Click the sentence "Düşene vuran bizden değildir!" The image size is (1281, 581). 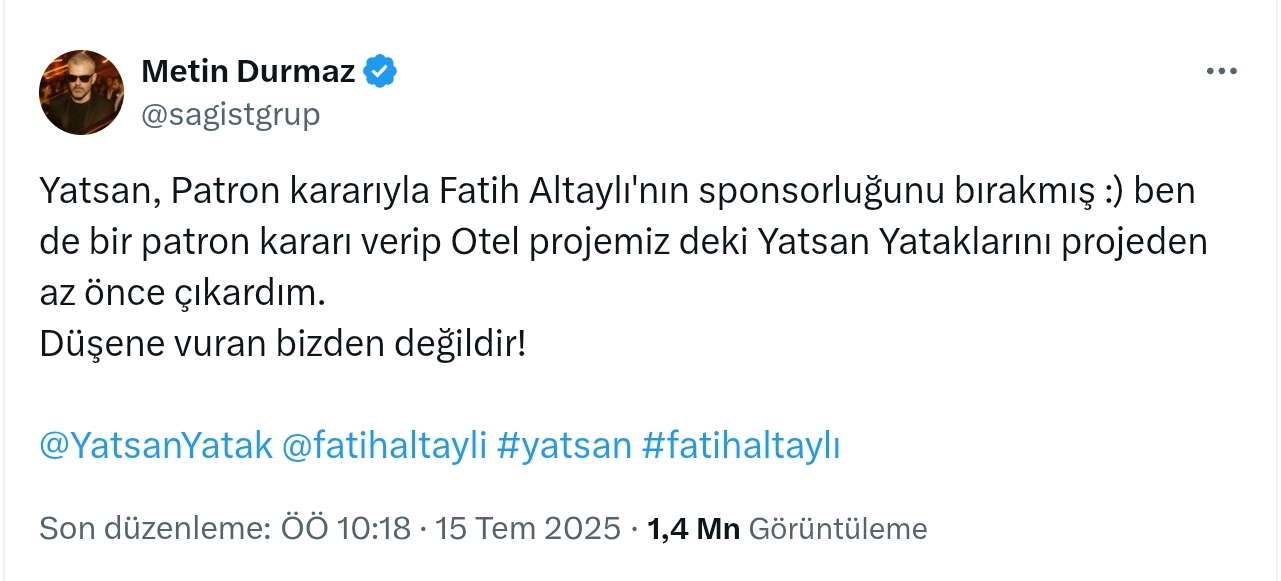pos(283,344)
